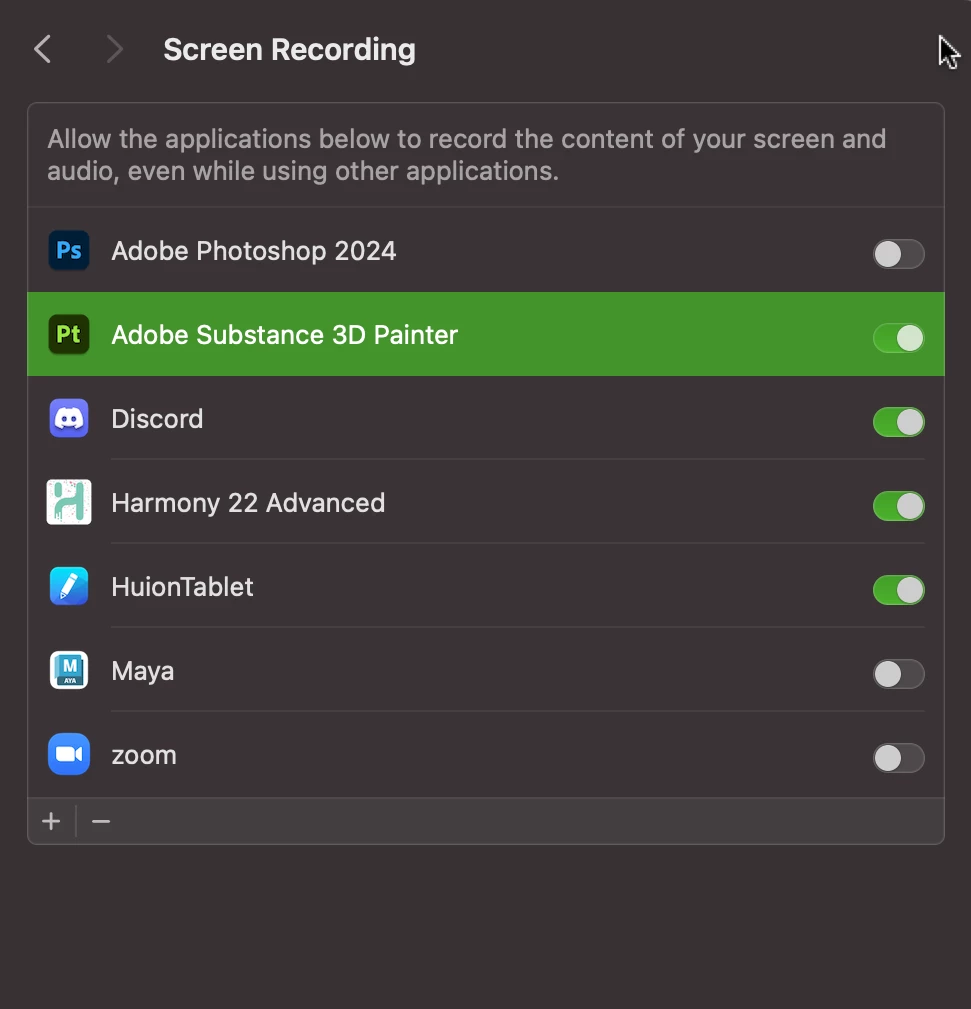Enable screen recording for Maya

pyautogui.click(x=898, y=674)
